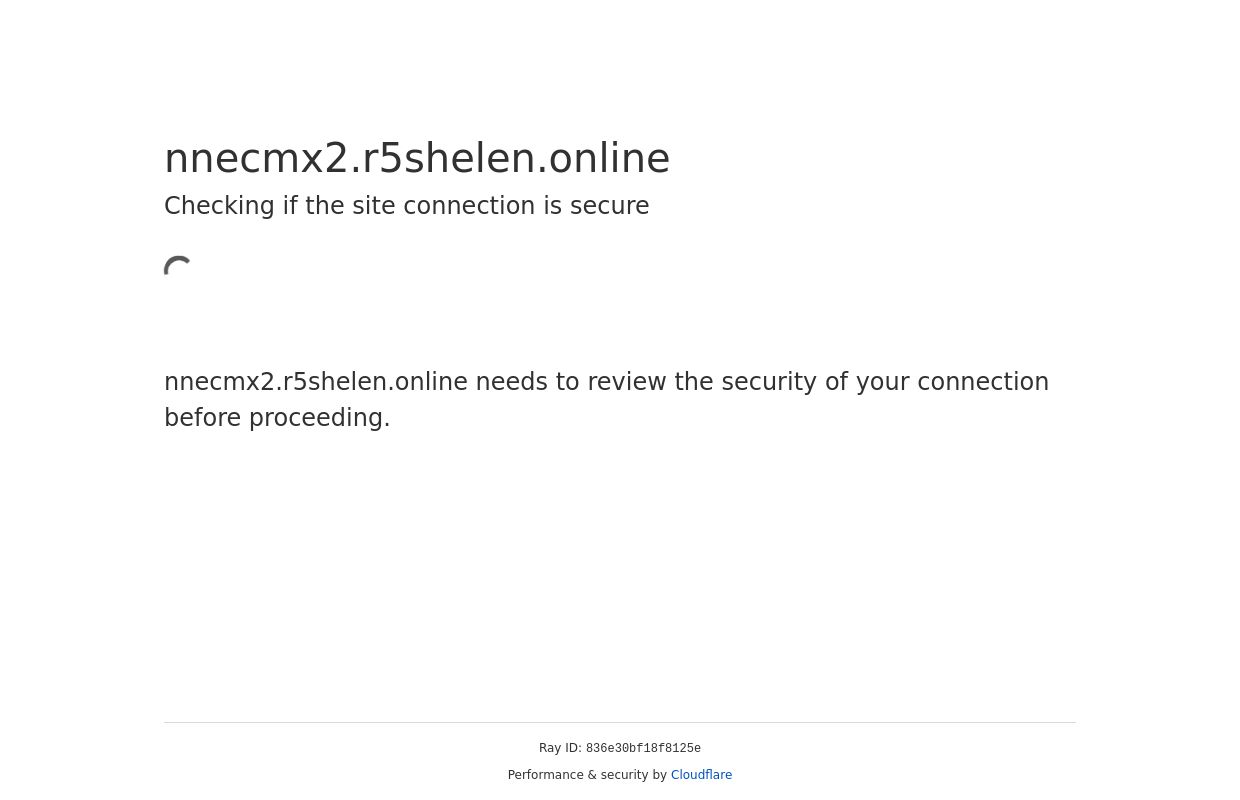This screenshot has height=800, width=1240.
Task: Click the word 'security' in the body paragraph
Action: tap(768, 382)
